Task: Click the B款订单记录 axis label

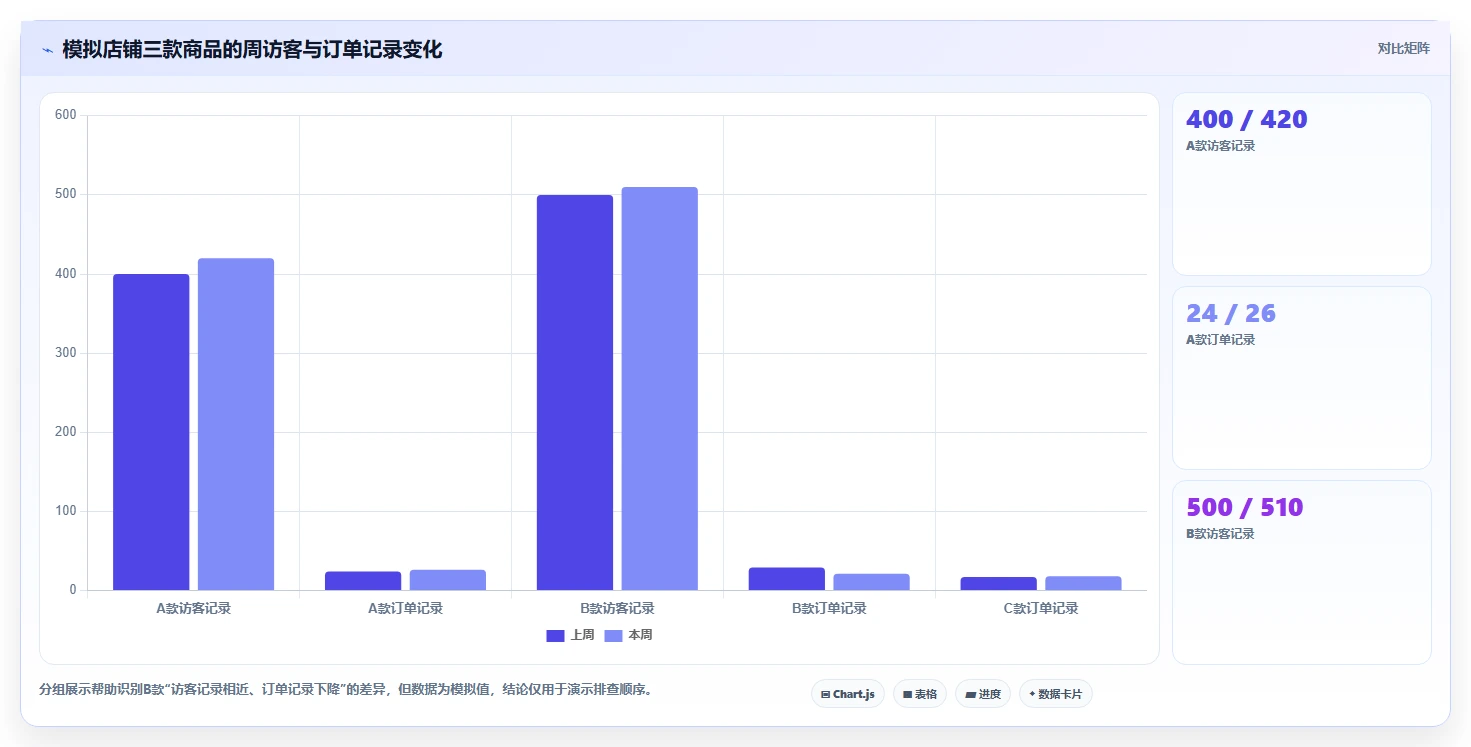Action: 830,608
